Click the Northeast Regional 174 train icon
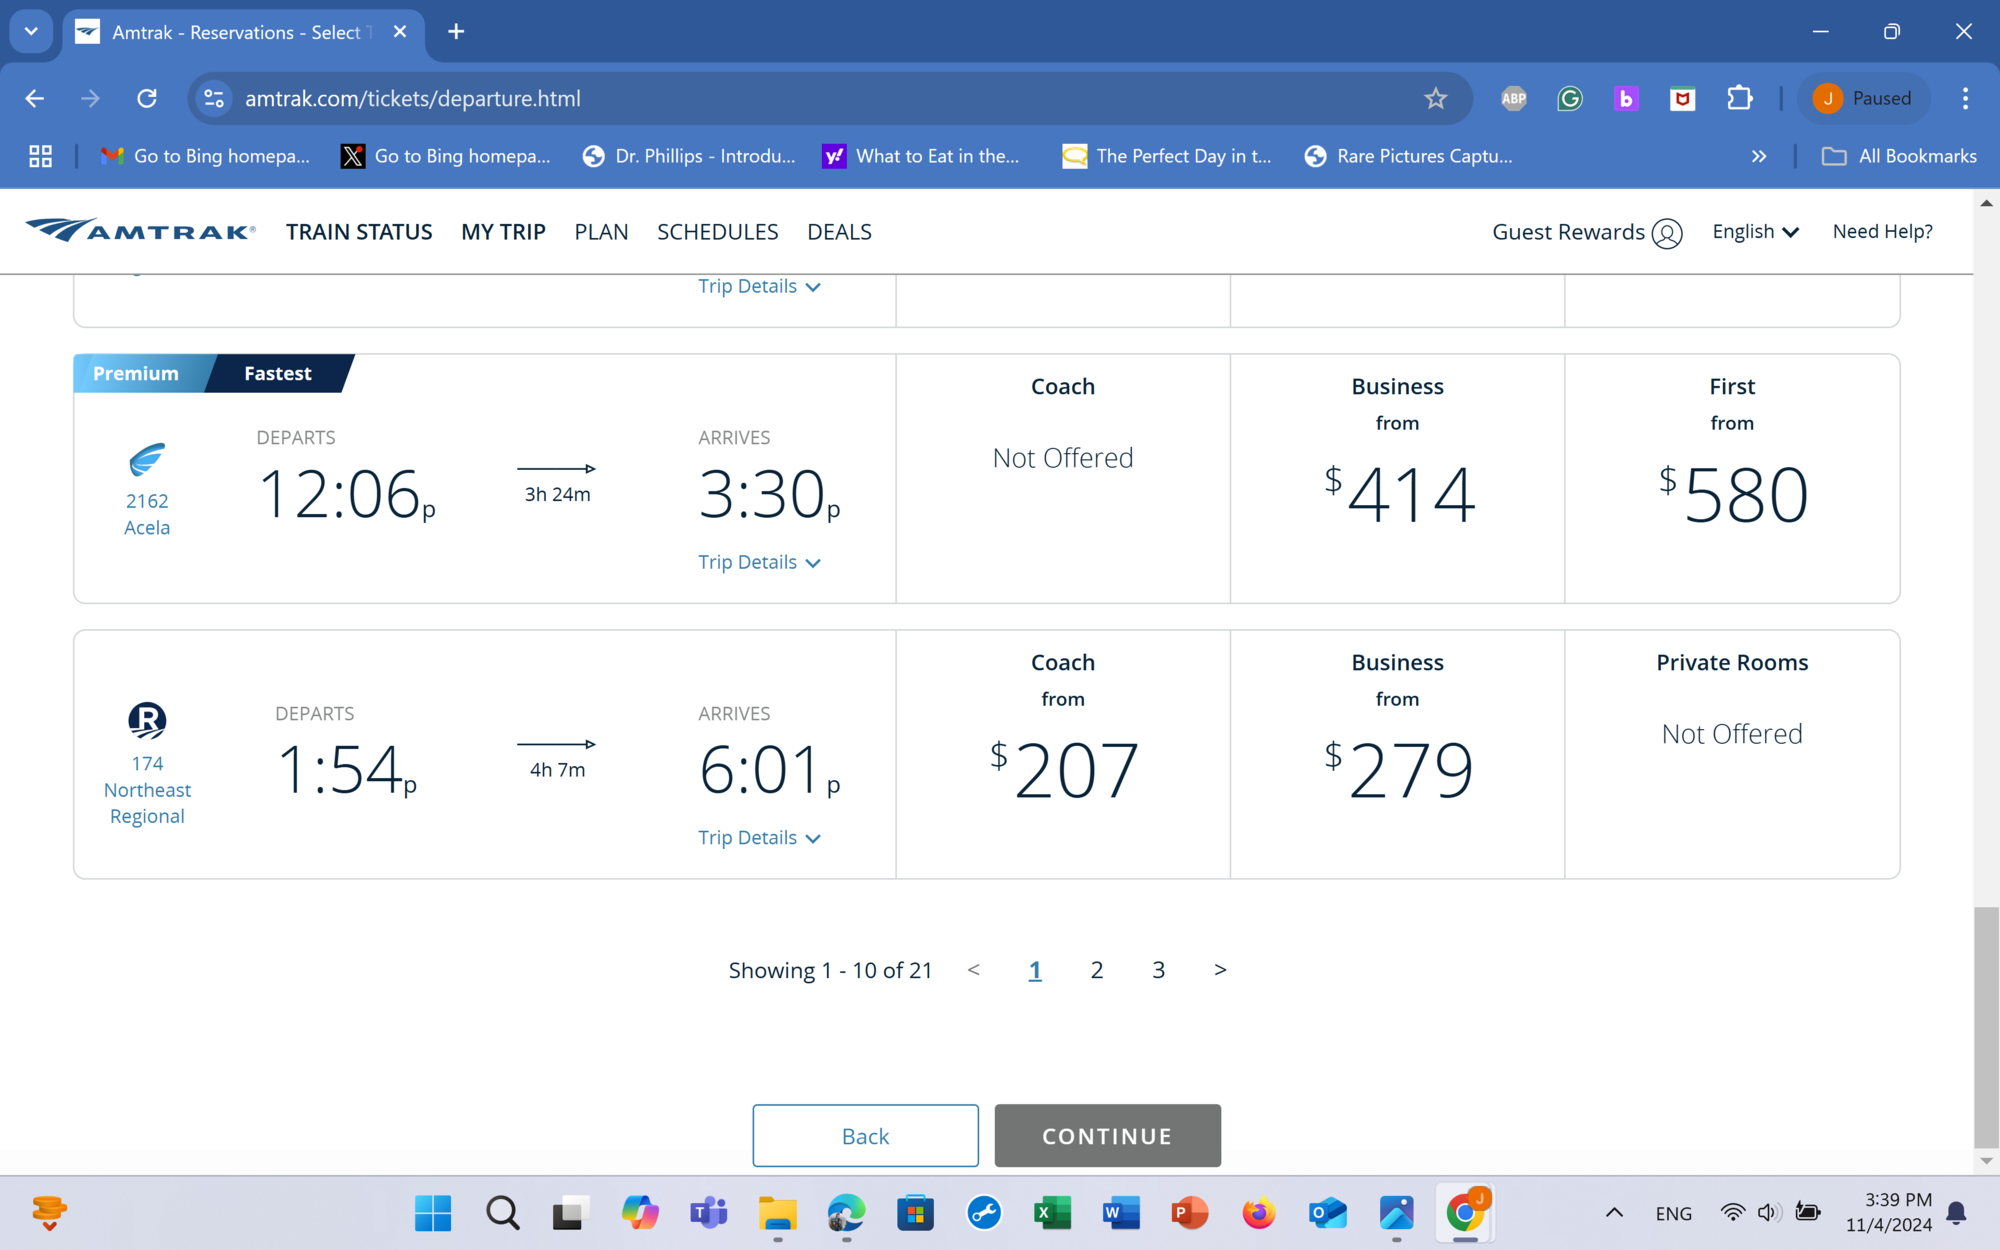This screenshot has height=1250, width=2000. 147,720
